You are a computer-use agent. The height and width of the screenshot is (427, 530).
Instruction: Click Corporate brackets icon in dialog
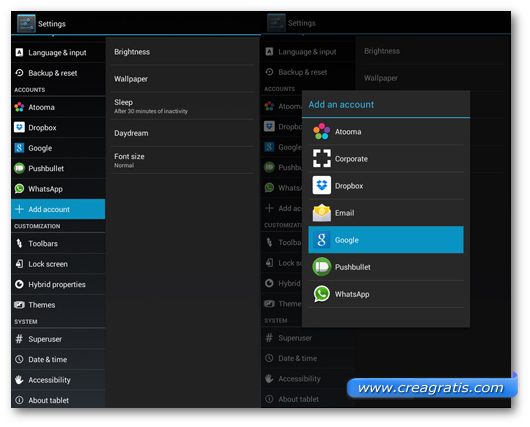pyautogui.click(x=321, y=158)
